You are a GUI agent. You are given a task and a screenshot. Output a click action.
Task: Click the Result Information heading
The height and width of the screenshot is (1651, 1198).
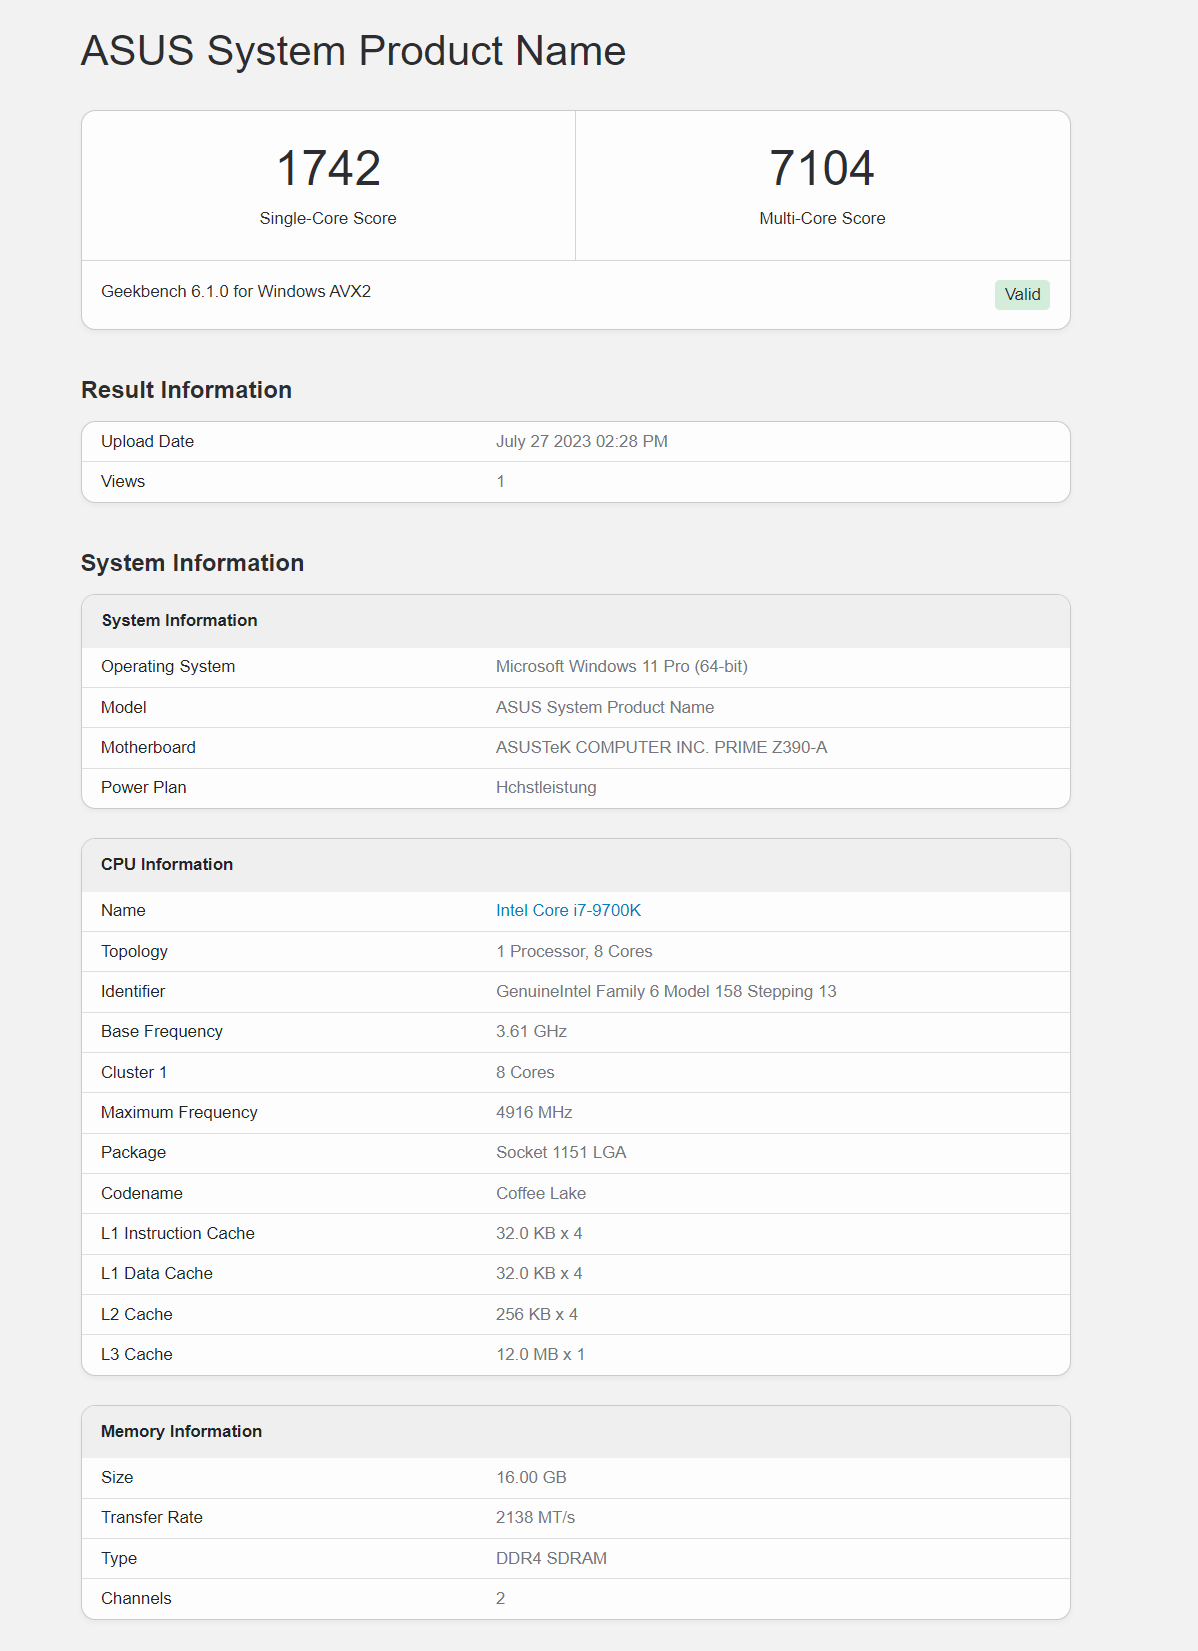[x=186, y=390]
